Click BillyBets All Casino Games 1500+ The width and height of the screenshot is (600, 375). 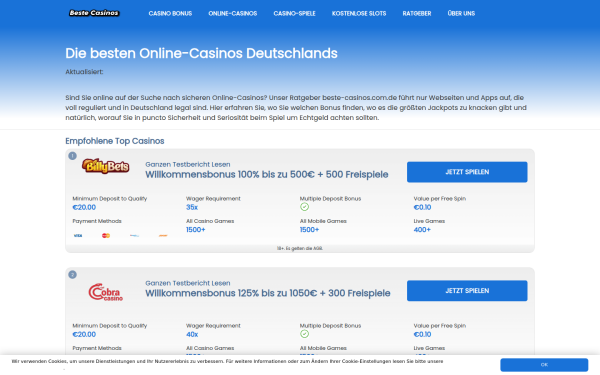coord(196,230)
